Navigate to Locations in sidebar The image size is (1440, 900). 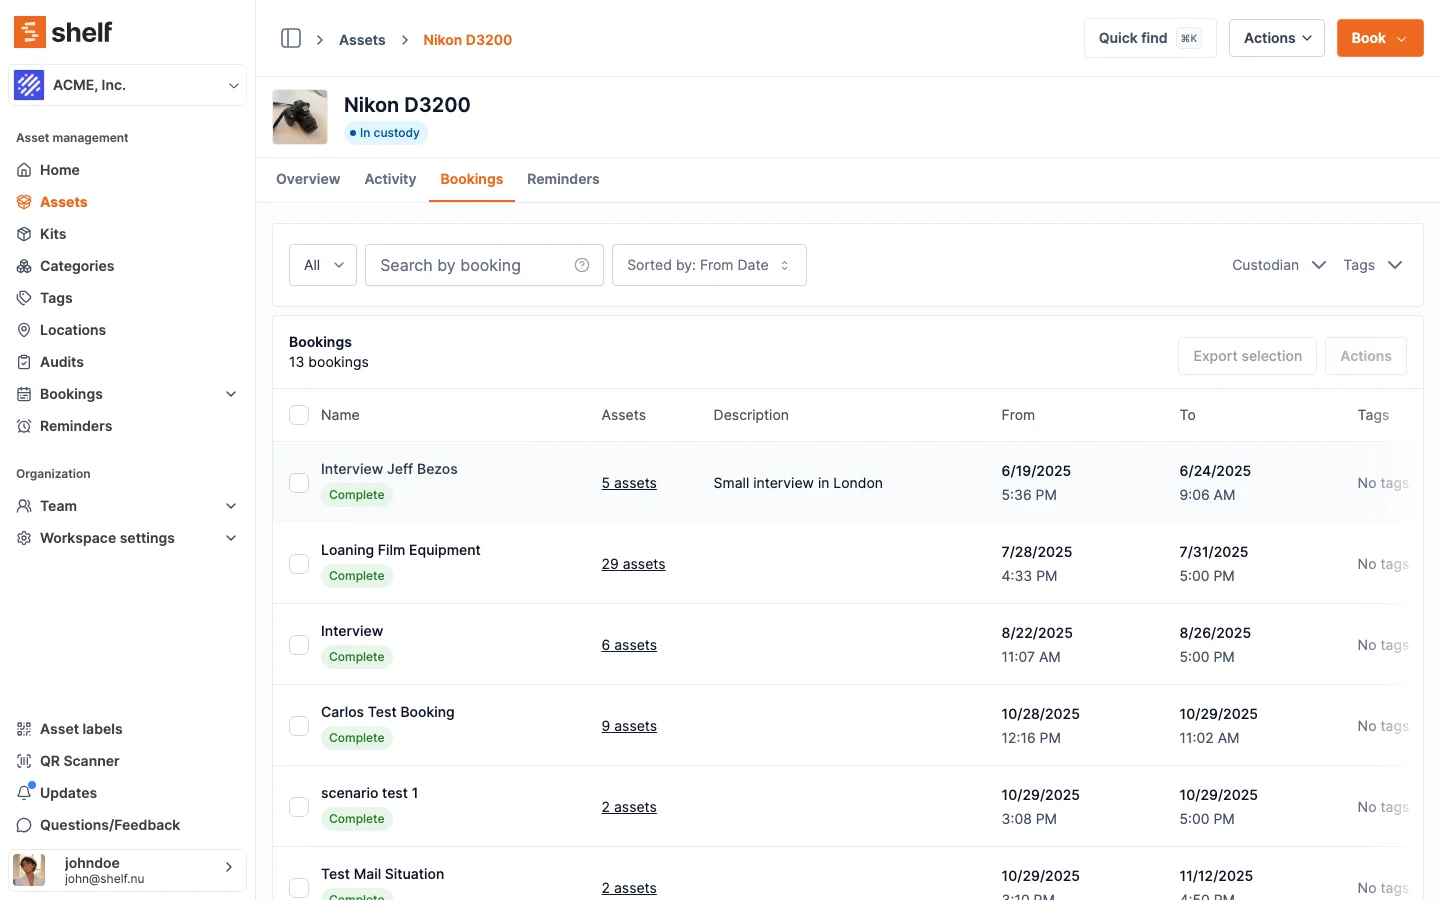click(72, 330)
